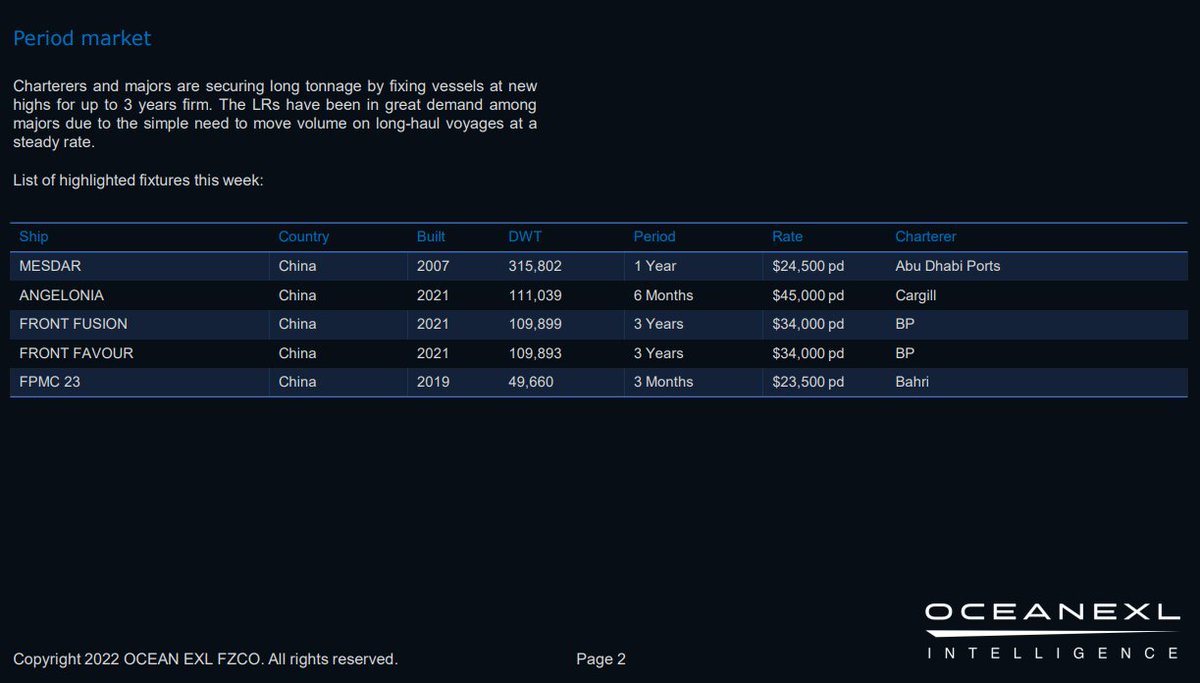Click the 'Page 2' footer label
Viewport: 1200px width, 683px height.
click(x=601, y=659)
